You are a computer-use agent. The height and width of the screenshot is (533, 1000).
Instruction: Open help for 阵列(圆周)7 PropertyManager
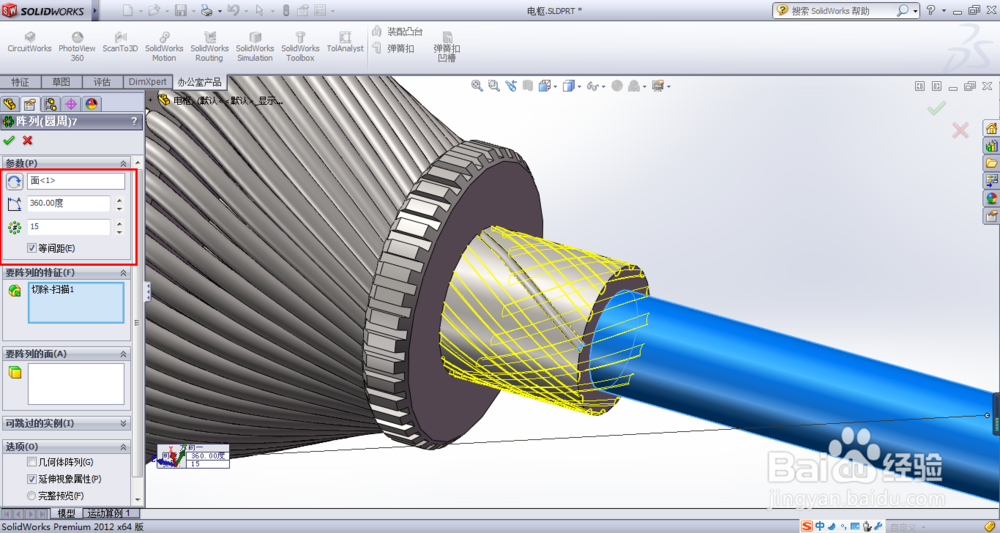pos(134,121)
